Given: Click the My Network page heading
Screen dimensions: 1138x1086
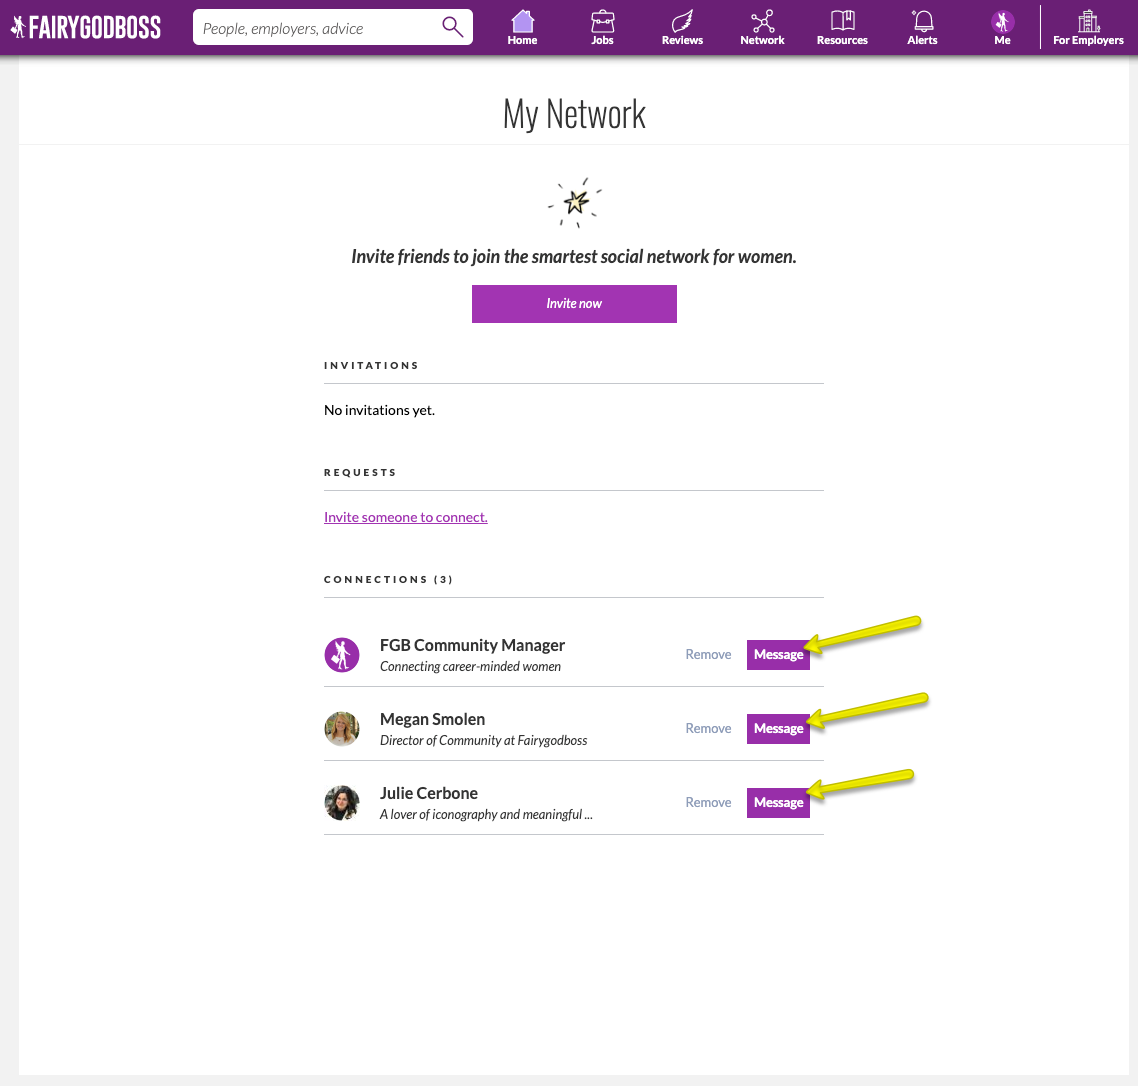Looking at the screenshot, I should pos(574,114).
